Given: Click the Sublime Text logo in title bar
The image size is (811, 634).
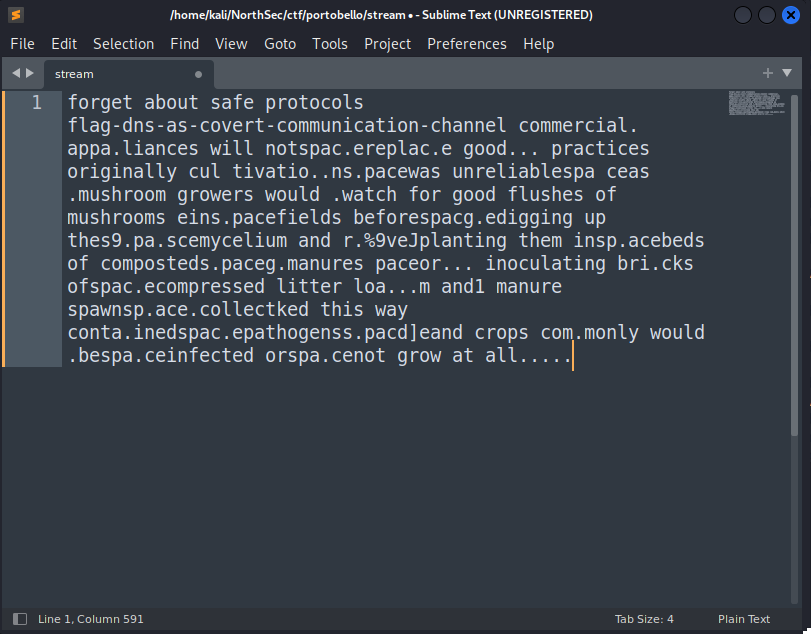Looking at the screenshot, I should [x=16, y=15].
